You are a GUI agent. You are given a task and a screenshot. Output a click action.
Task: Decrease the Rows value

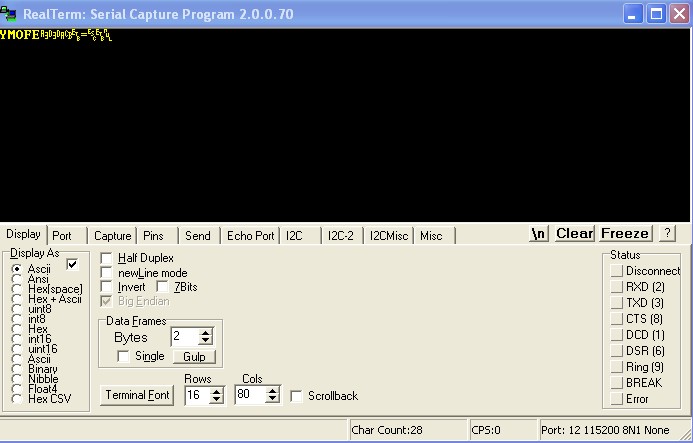[217, 399]
